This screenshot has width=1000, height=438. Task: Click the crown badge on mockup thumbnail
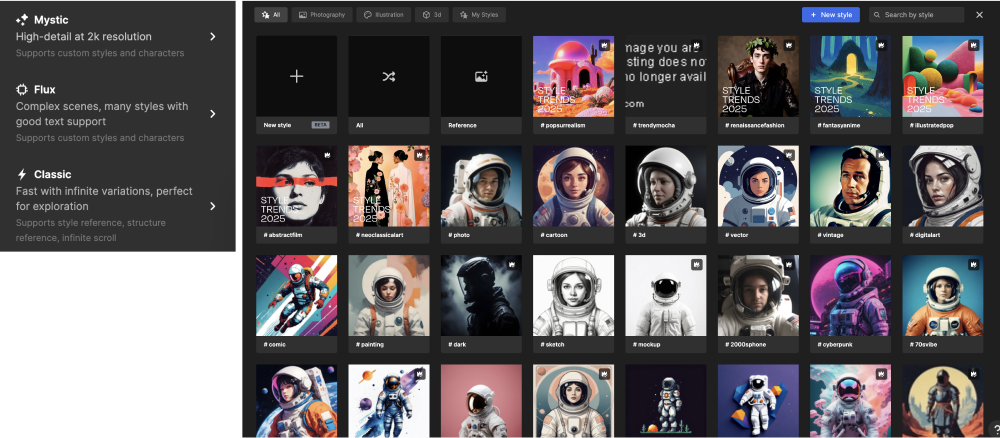(x=696, y=265)
